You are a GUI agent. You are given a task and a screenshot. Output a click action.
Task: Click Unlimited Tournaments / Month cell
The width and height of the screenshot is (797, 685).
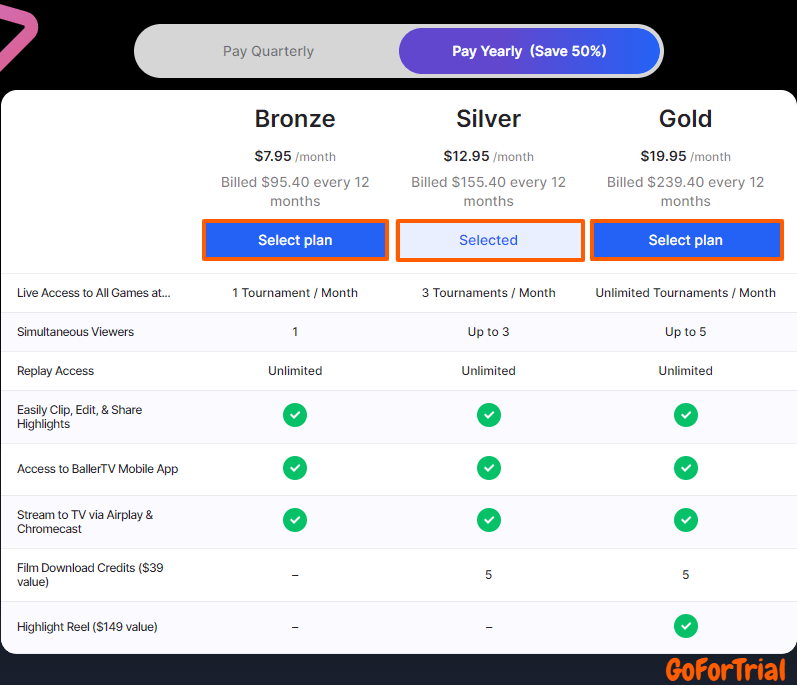[x=686, y=293]
